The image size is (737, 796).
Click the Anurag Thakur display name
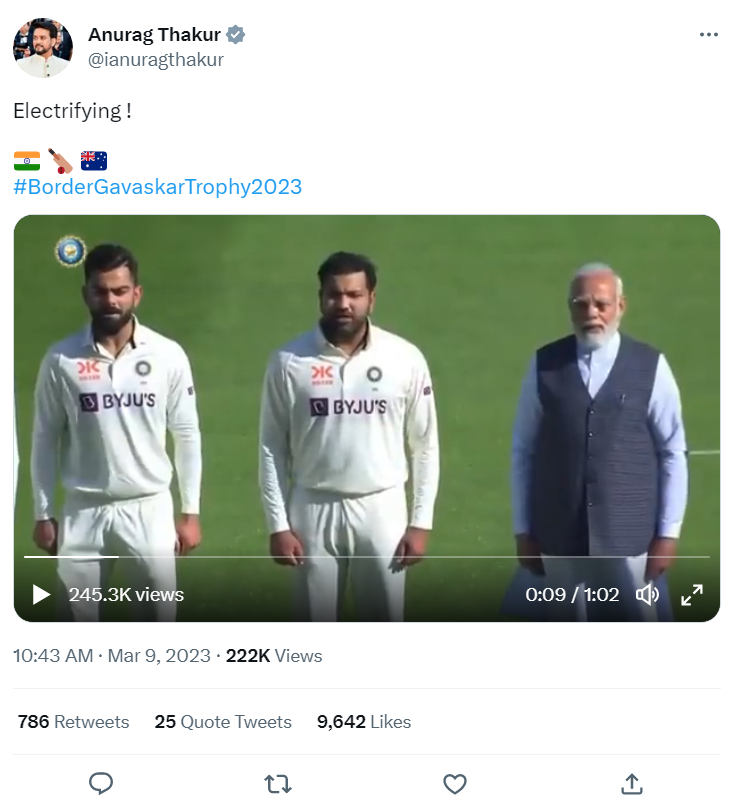click(x=154, y=35)
